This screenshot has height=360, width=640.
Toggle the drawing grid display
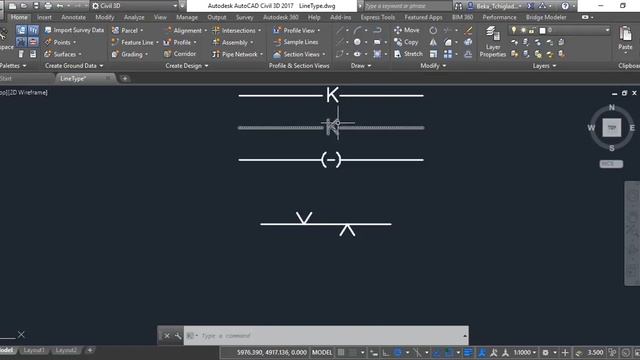(x=341, y=353)
